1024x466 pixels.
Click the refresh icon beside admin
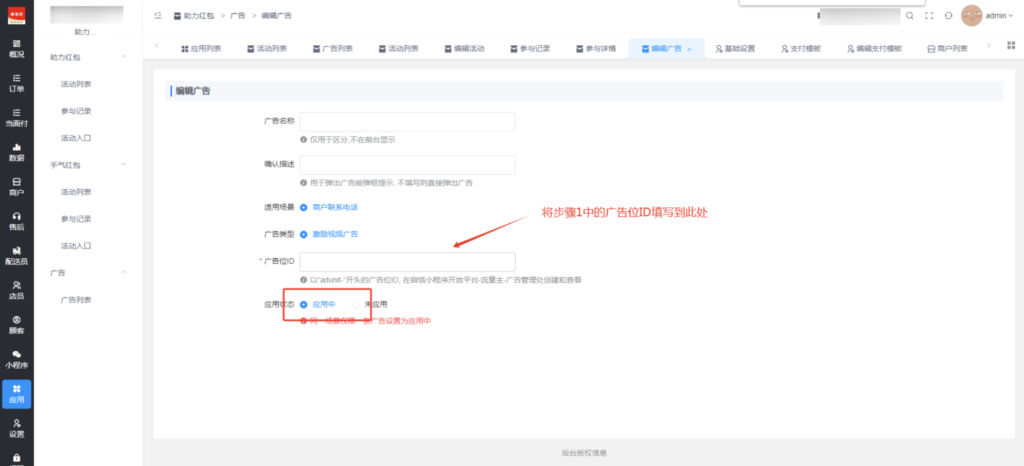[948, 16]
